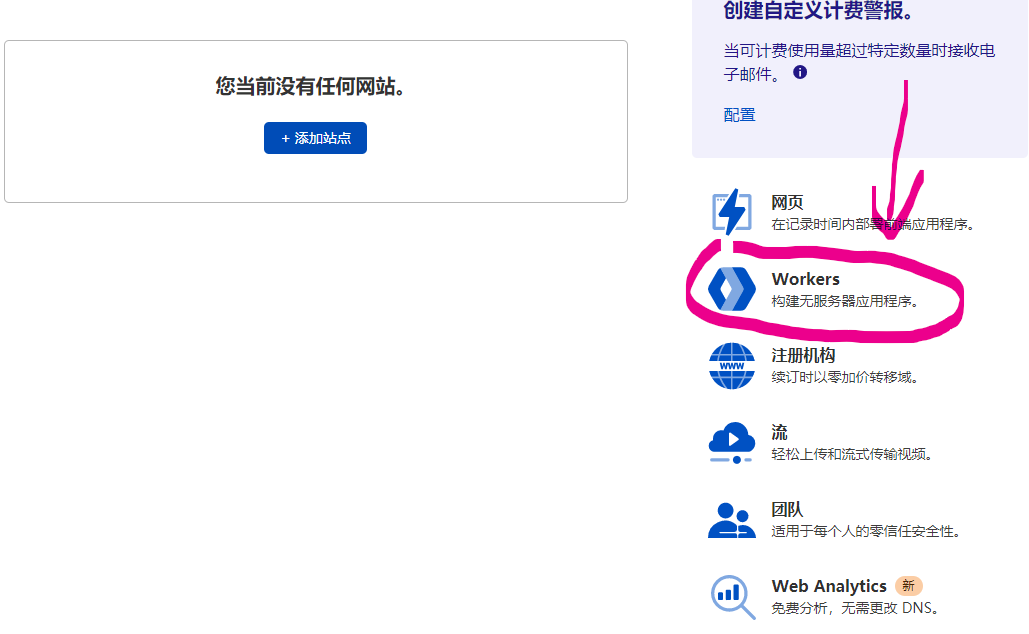Open the Workers title link
Image resolution: width=1029 pixels, height=634 pixels.
pyautogui.click(x=805, y=279)
